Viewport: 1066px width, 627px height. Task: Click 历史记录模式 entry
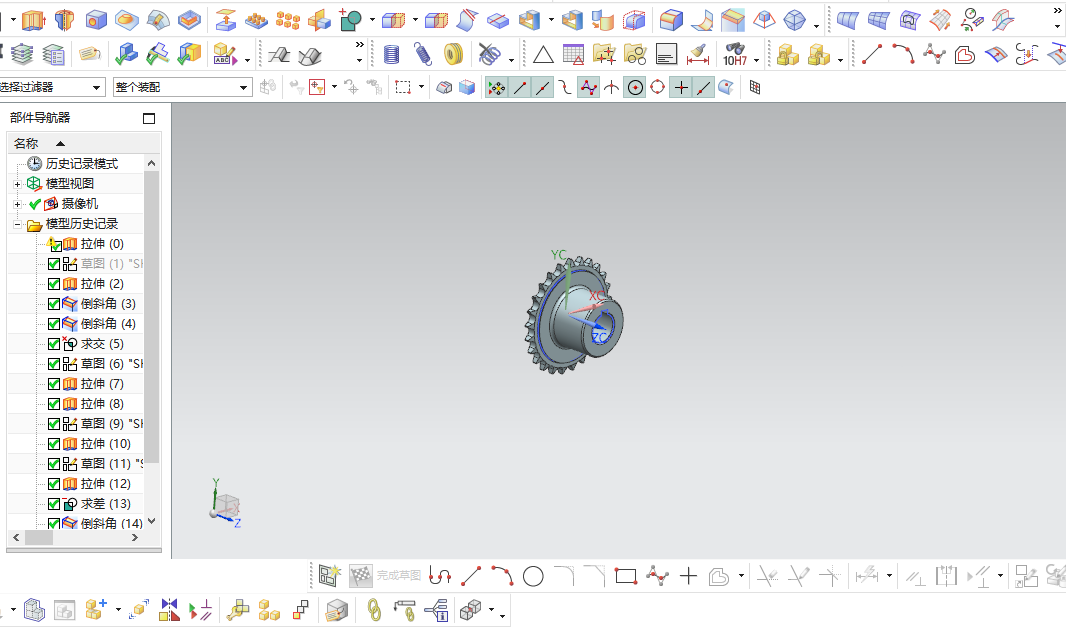(x=82, y=164)
